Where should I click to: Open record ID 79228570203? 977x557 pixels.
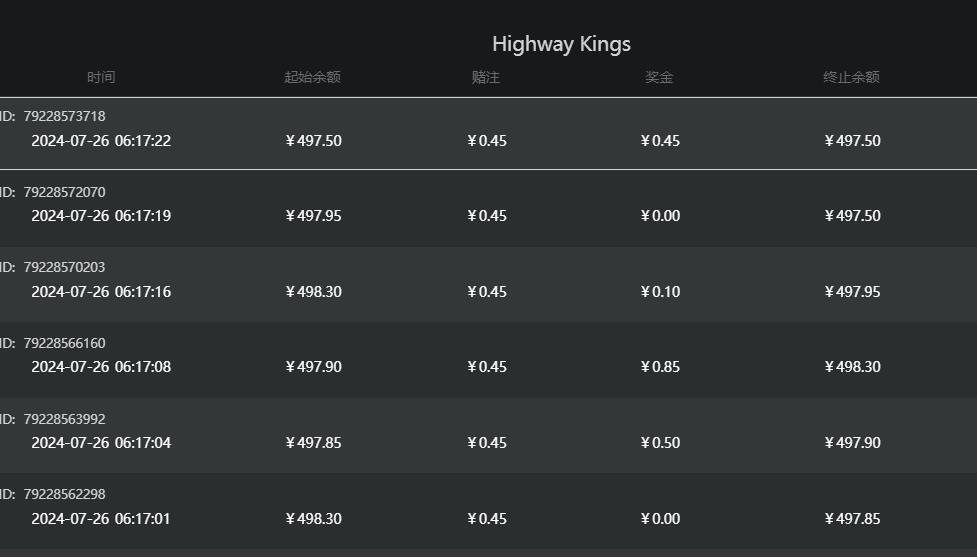coord(64,267)
